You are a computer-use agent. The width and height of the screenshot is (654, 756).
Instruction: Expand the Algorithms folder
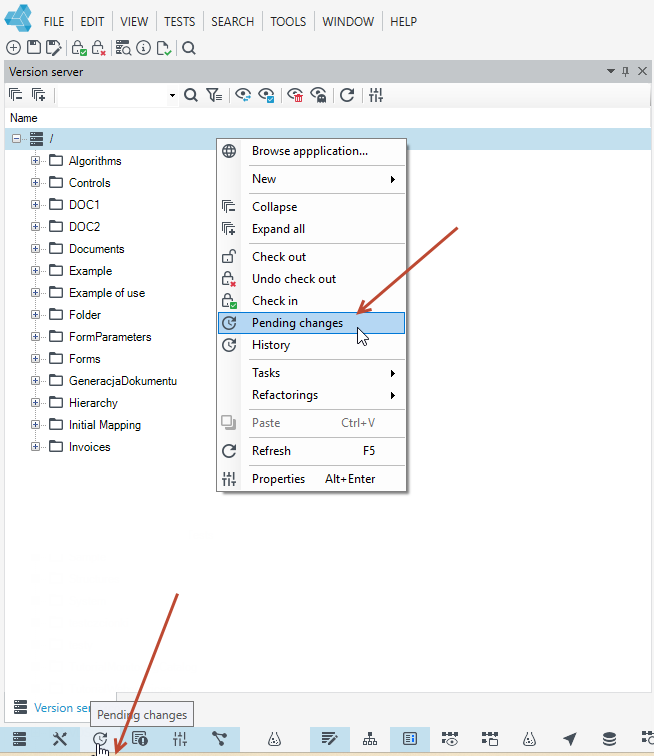(35, 161)
